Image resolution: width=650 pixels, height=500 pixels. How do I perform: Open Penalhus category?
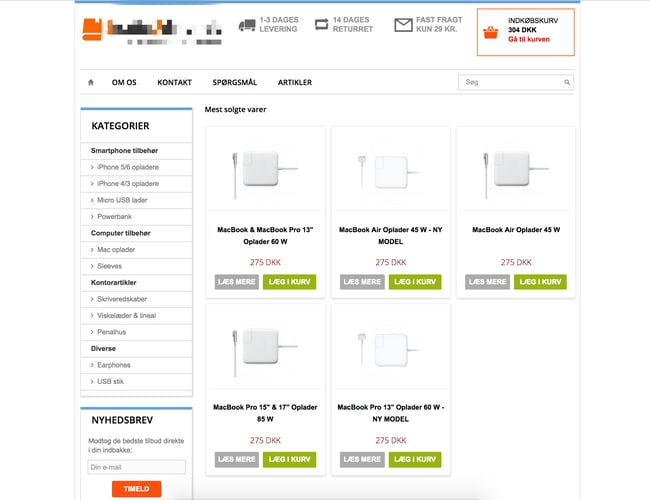coord(111,332)
